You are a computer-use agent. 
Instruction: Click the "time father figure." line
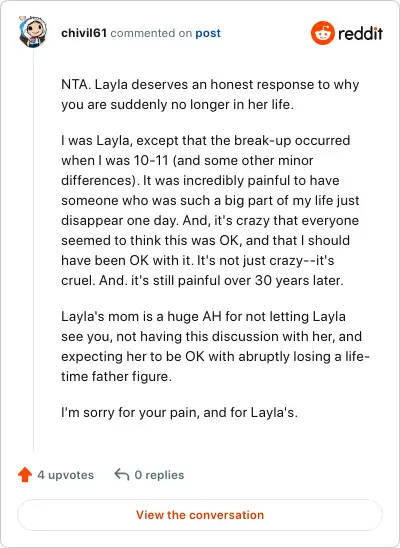(116, 376)
